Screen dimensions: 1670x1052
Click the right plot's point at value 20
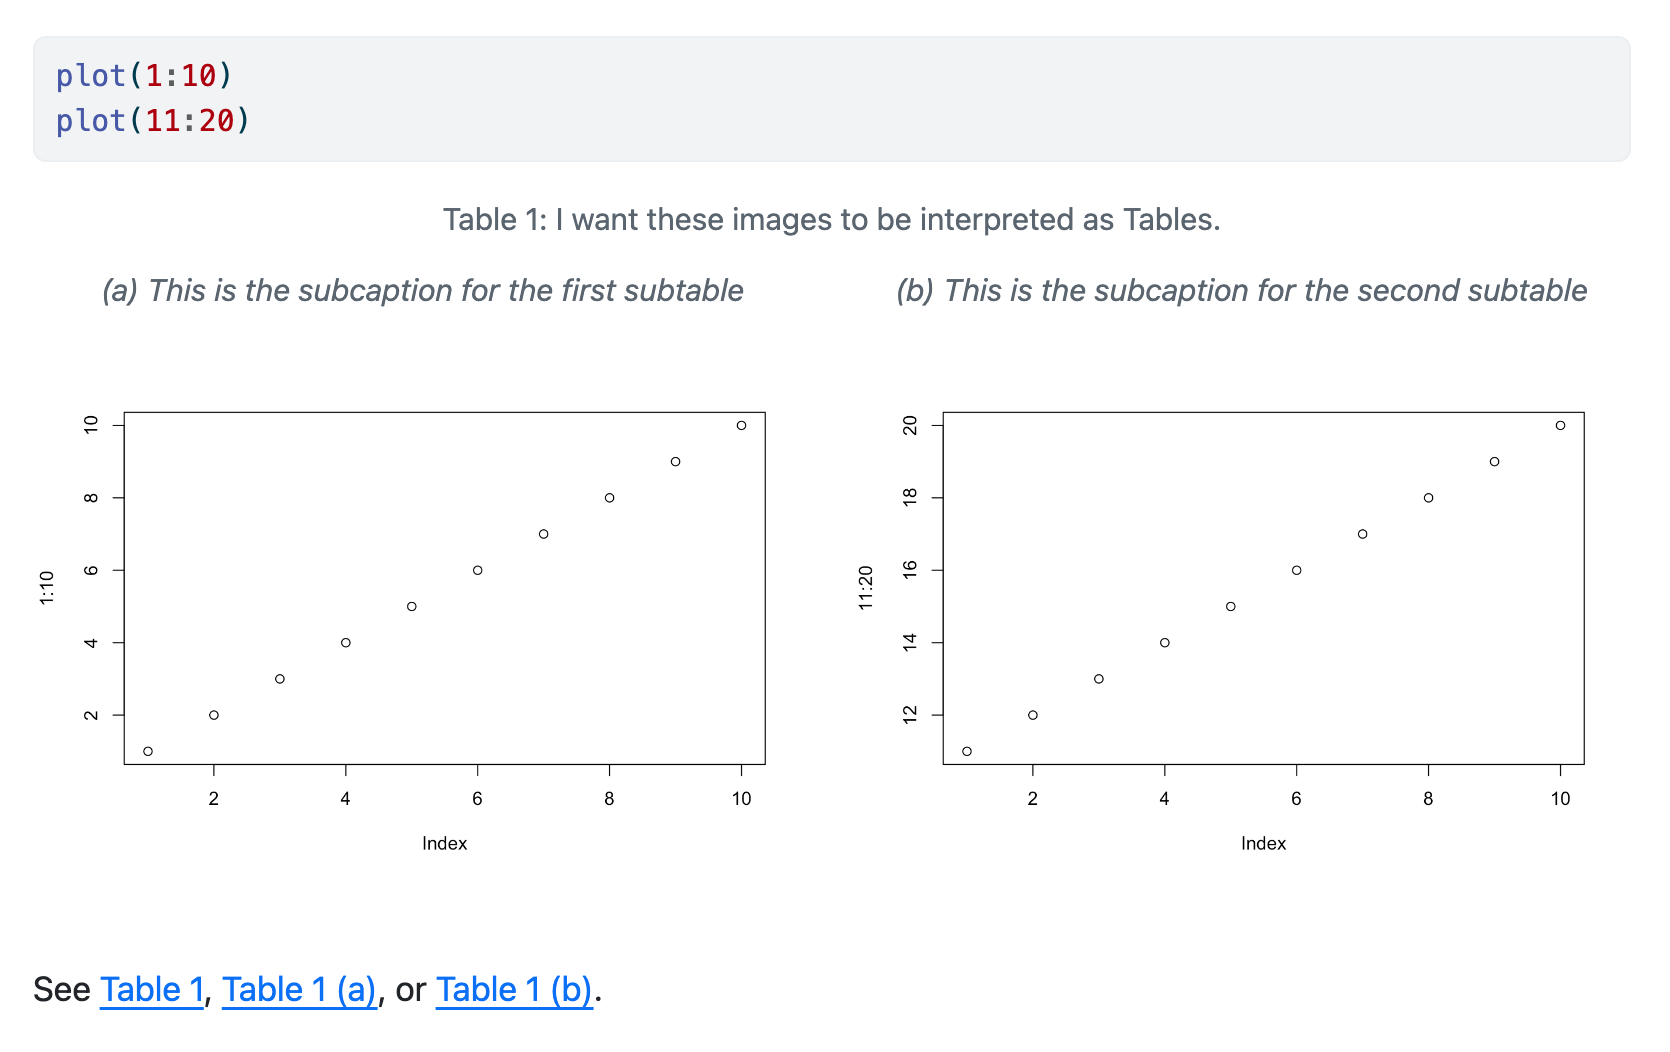(1560, 425)
